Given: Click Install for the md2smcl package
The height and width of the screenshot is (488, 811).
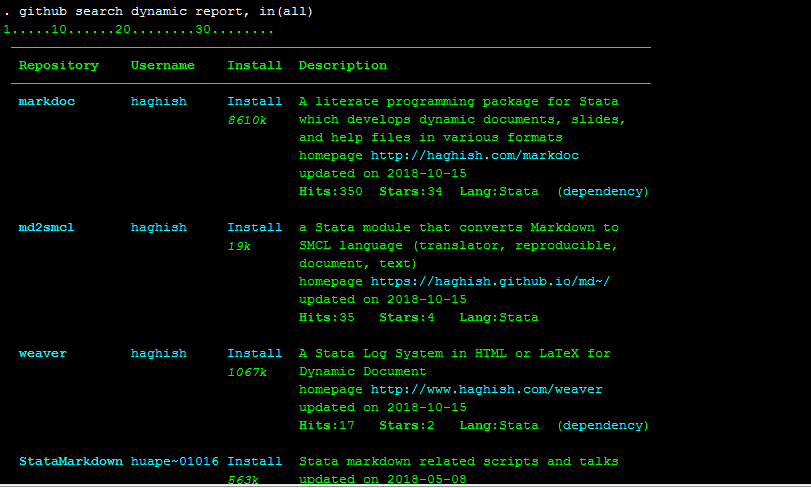Looking at the screenshot, I should (x=255, y=227).
